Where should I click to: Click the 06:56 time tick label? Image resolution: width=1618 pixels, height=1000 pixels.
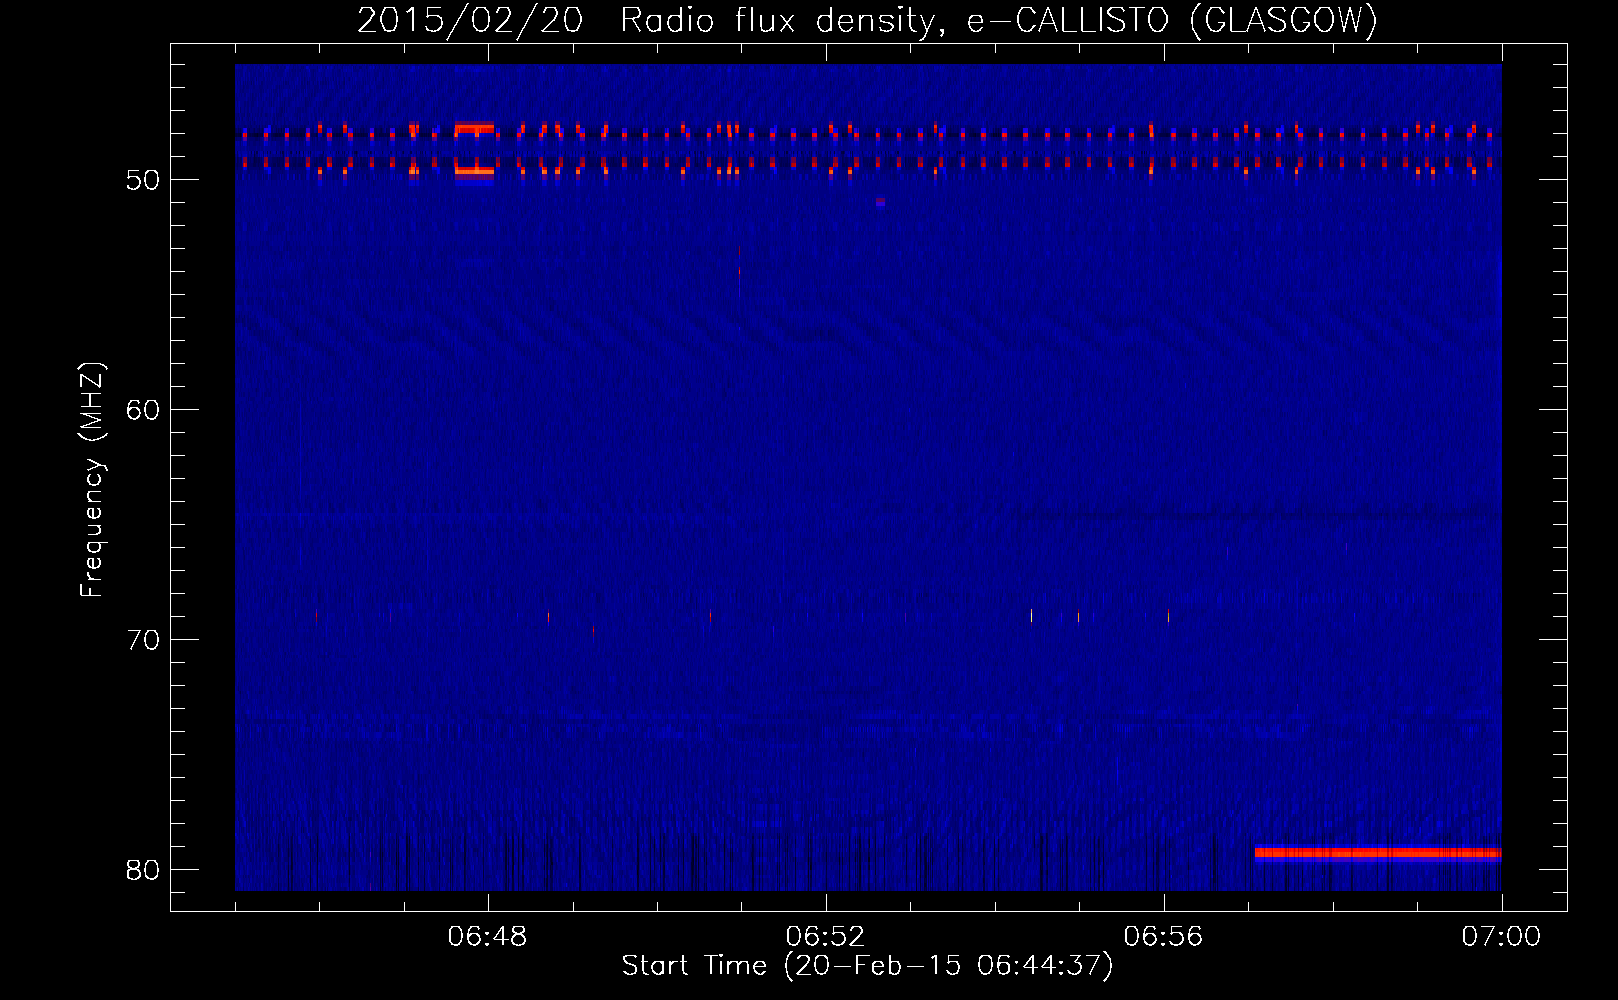click(x=1163, y=937)
